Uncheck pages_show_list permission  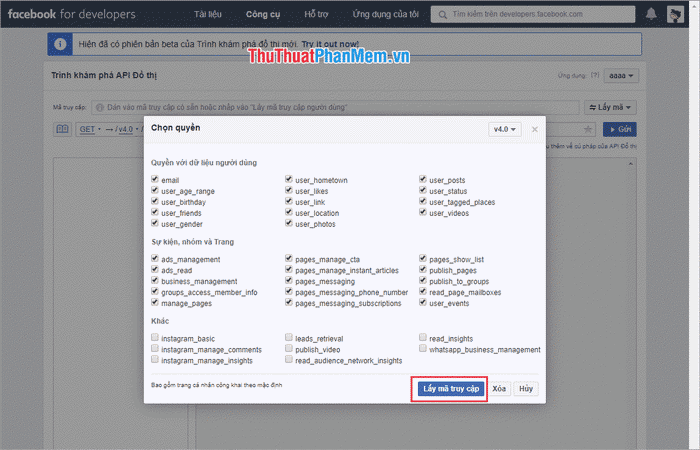point(423,258)
